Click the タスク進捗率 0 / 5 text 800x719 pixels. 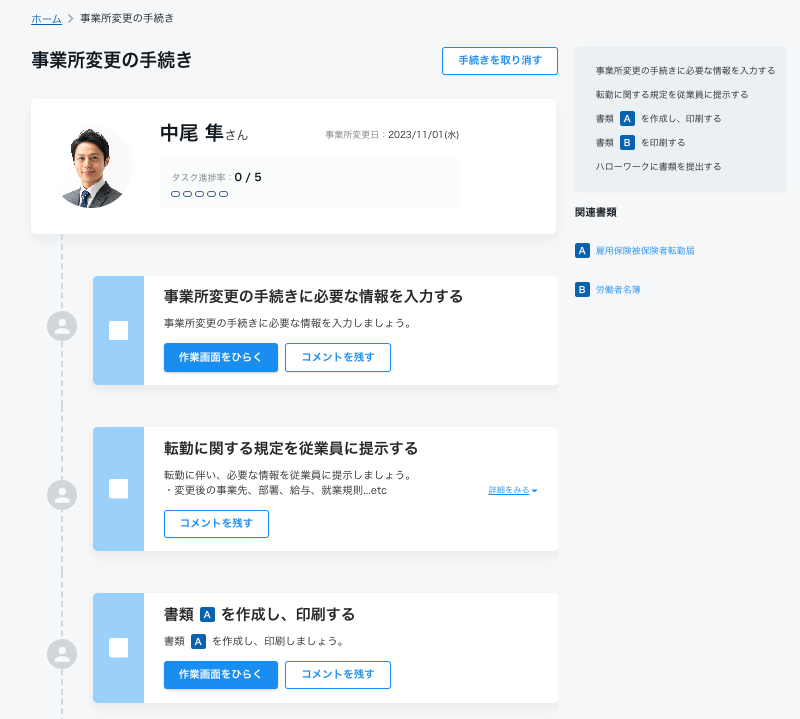point(216,177)
